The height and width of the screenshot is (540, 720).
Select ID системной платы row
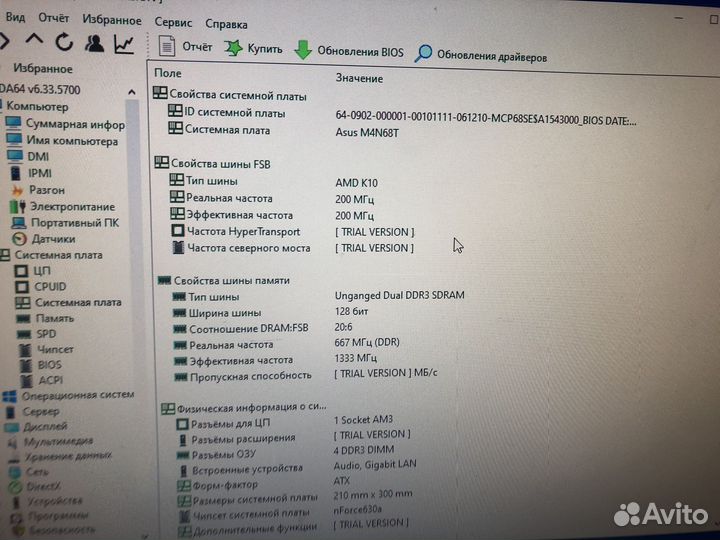pos(227,112)
